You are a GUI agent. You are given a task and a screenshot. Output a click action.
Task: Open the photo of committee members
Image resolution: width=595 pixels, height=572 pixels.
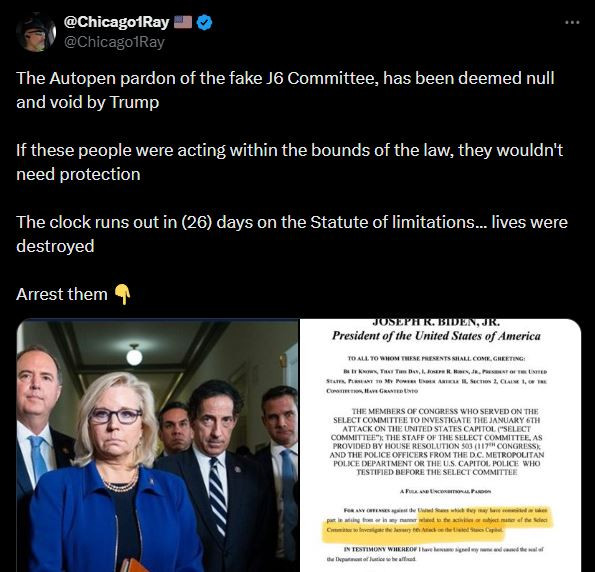coord(158,445)
